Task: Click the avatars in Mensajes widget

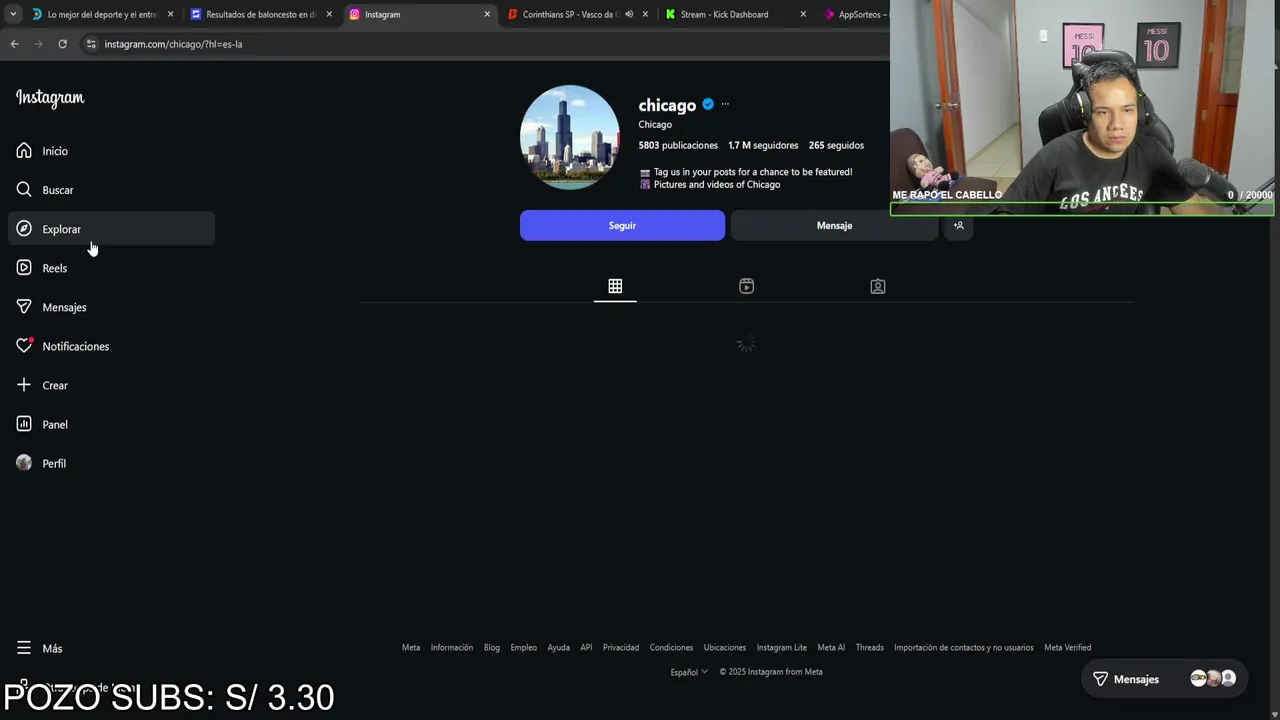Action: click(x=1213, y=679)
